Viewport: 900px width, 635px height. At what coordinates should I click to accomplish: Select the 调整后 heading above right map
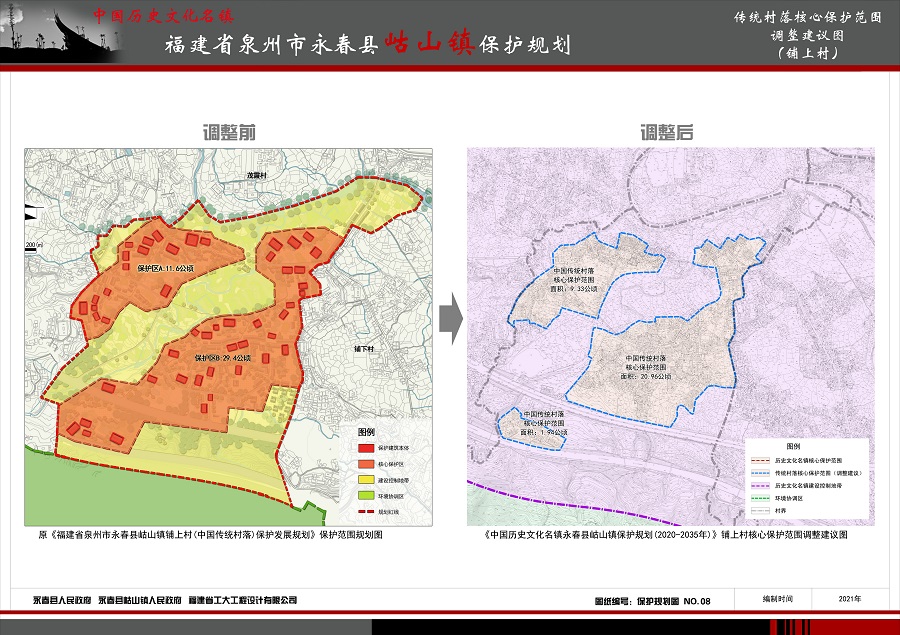667,133
